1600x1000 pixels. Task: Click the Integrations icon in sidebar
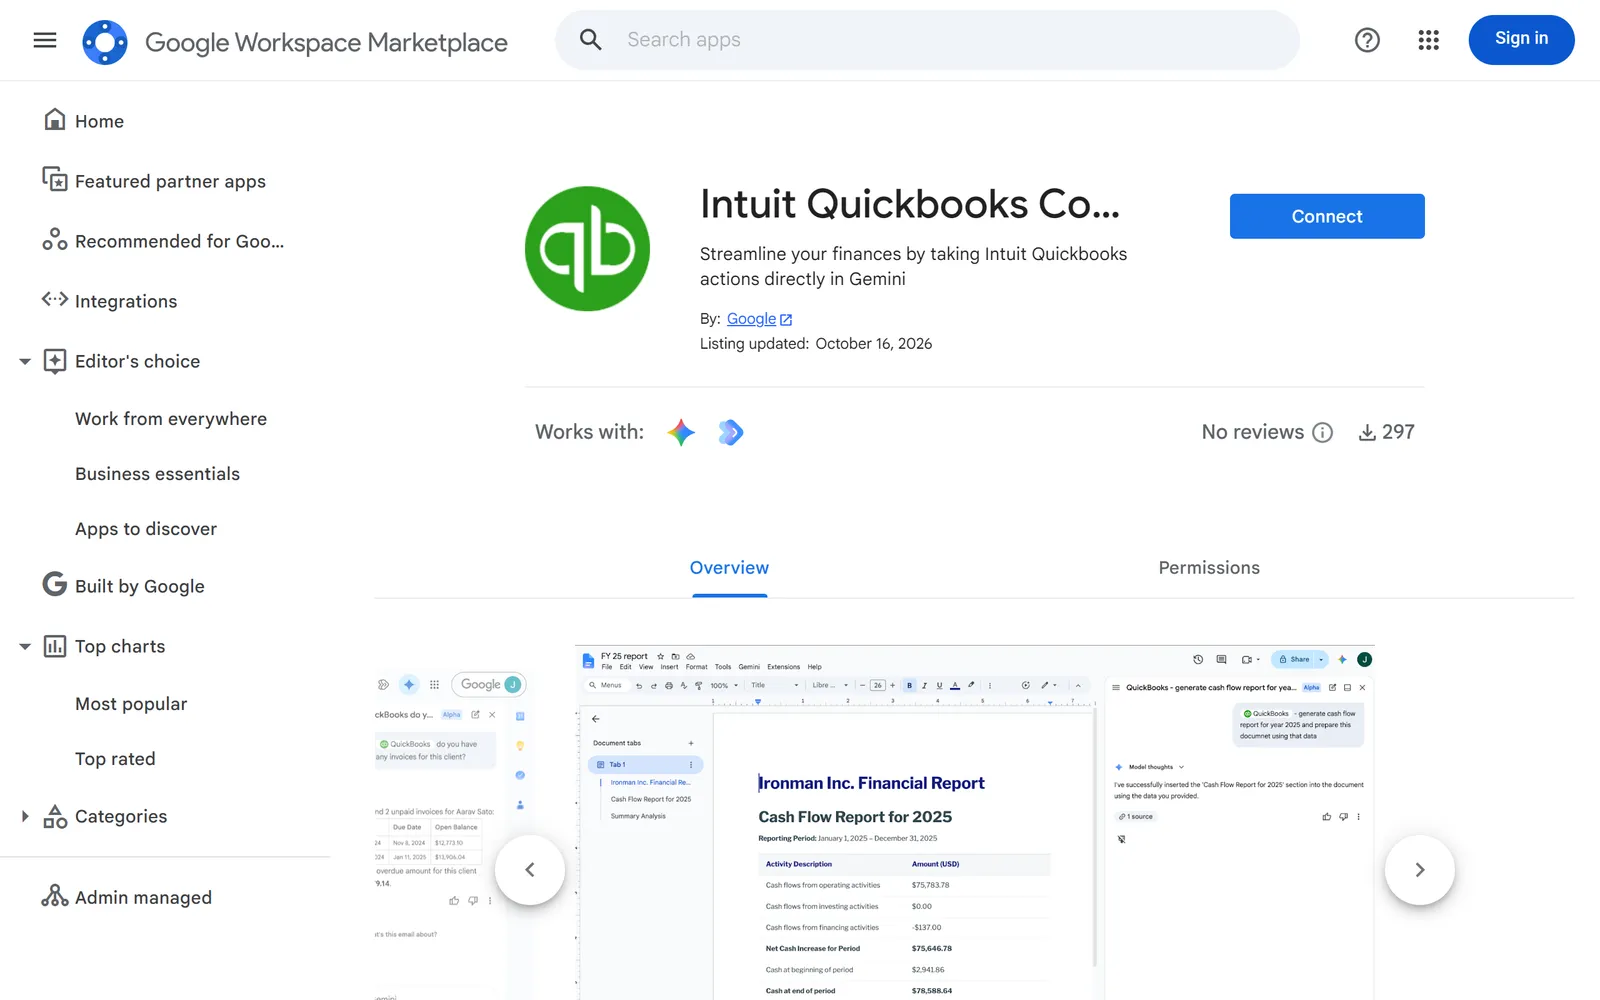click(x=55, y=299)
